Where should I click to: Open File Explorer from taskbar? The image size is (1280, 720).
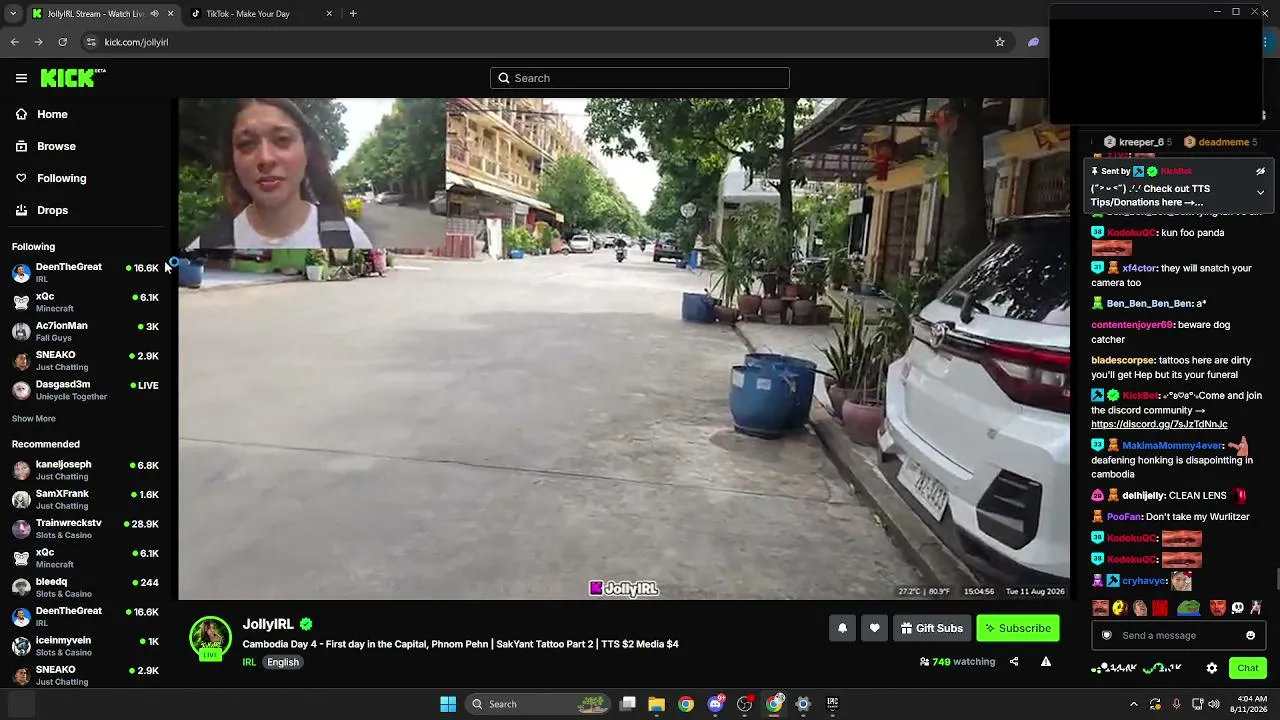656,704
